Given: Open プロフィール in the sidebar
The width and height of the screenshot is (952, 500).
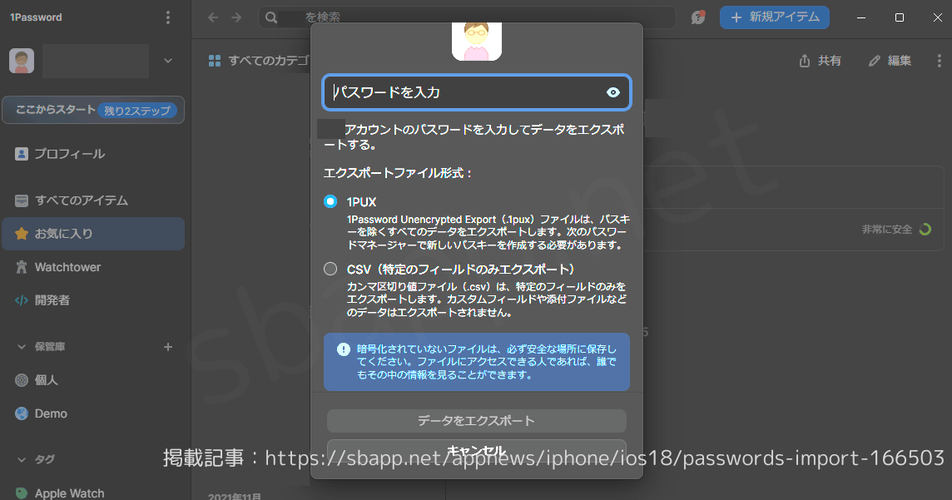Looking at the screenshot, I should pos(94,154).
